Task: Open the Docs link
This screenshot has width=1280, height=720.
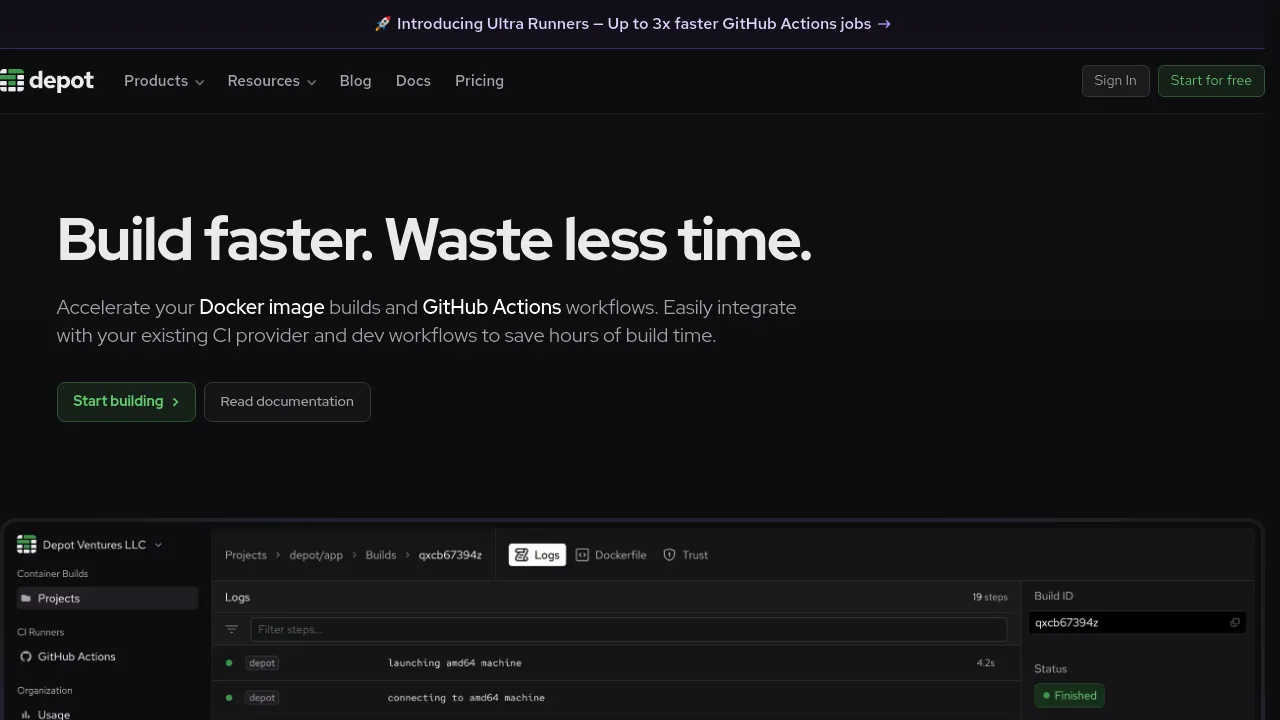Action: point(413,81)
